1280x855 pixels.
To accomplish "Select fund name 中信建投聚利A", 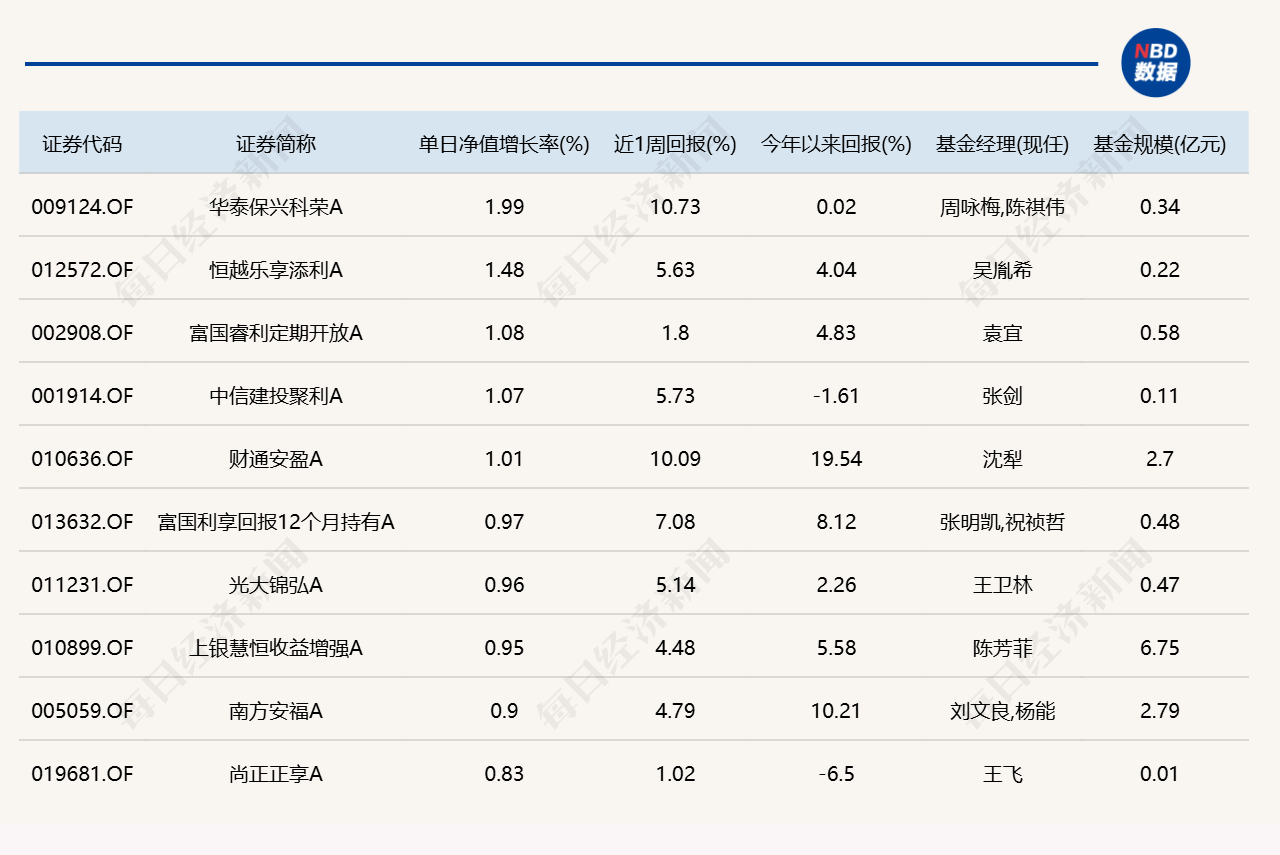I will [276, 396].
